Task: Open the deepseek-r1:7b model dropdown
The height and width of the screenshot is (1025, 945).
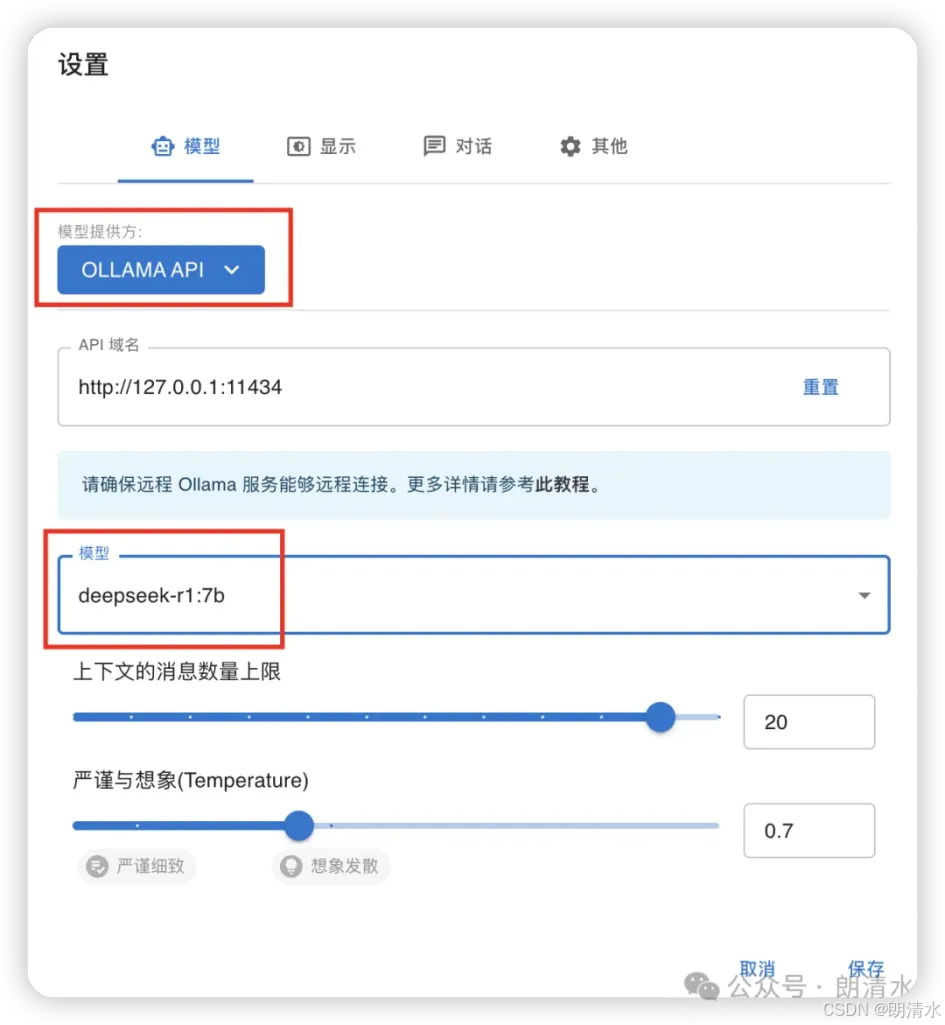Action: [x=474, y=596]
